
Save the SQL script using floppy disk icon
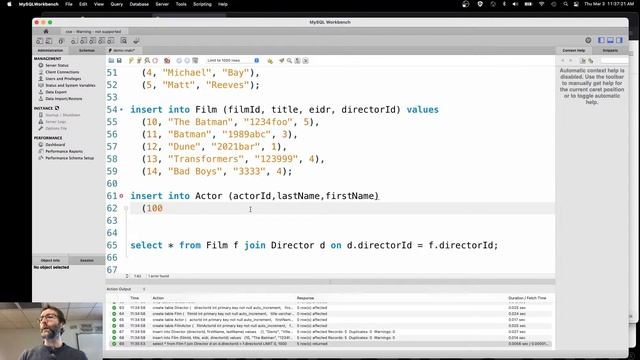click(119, 60)
